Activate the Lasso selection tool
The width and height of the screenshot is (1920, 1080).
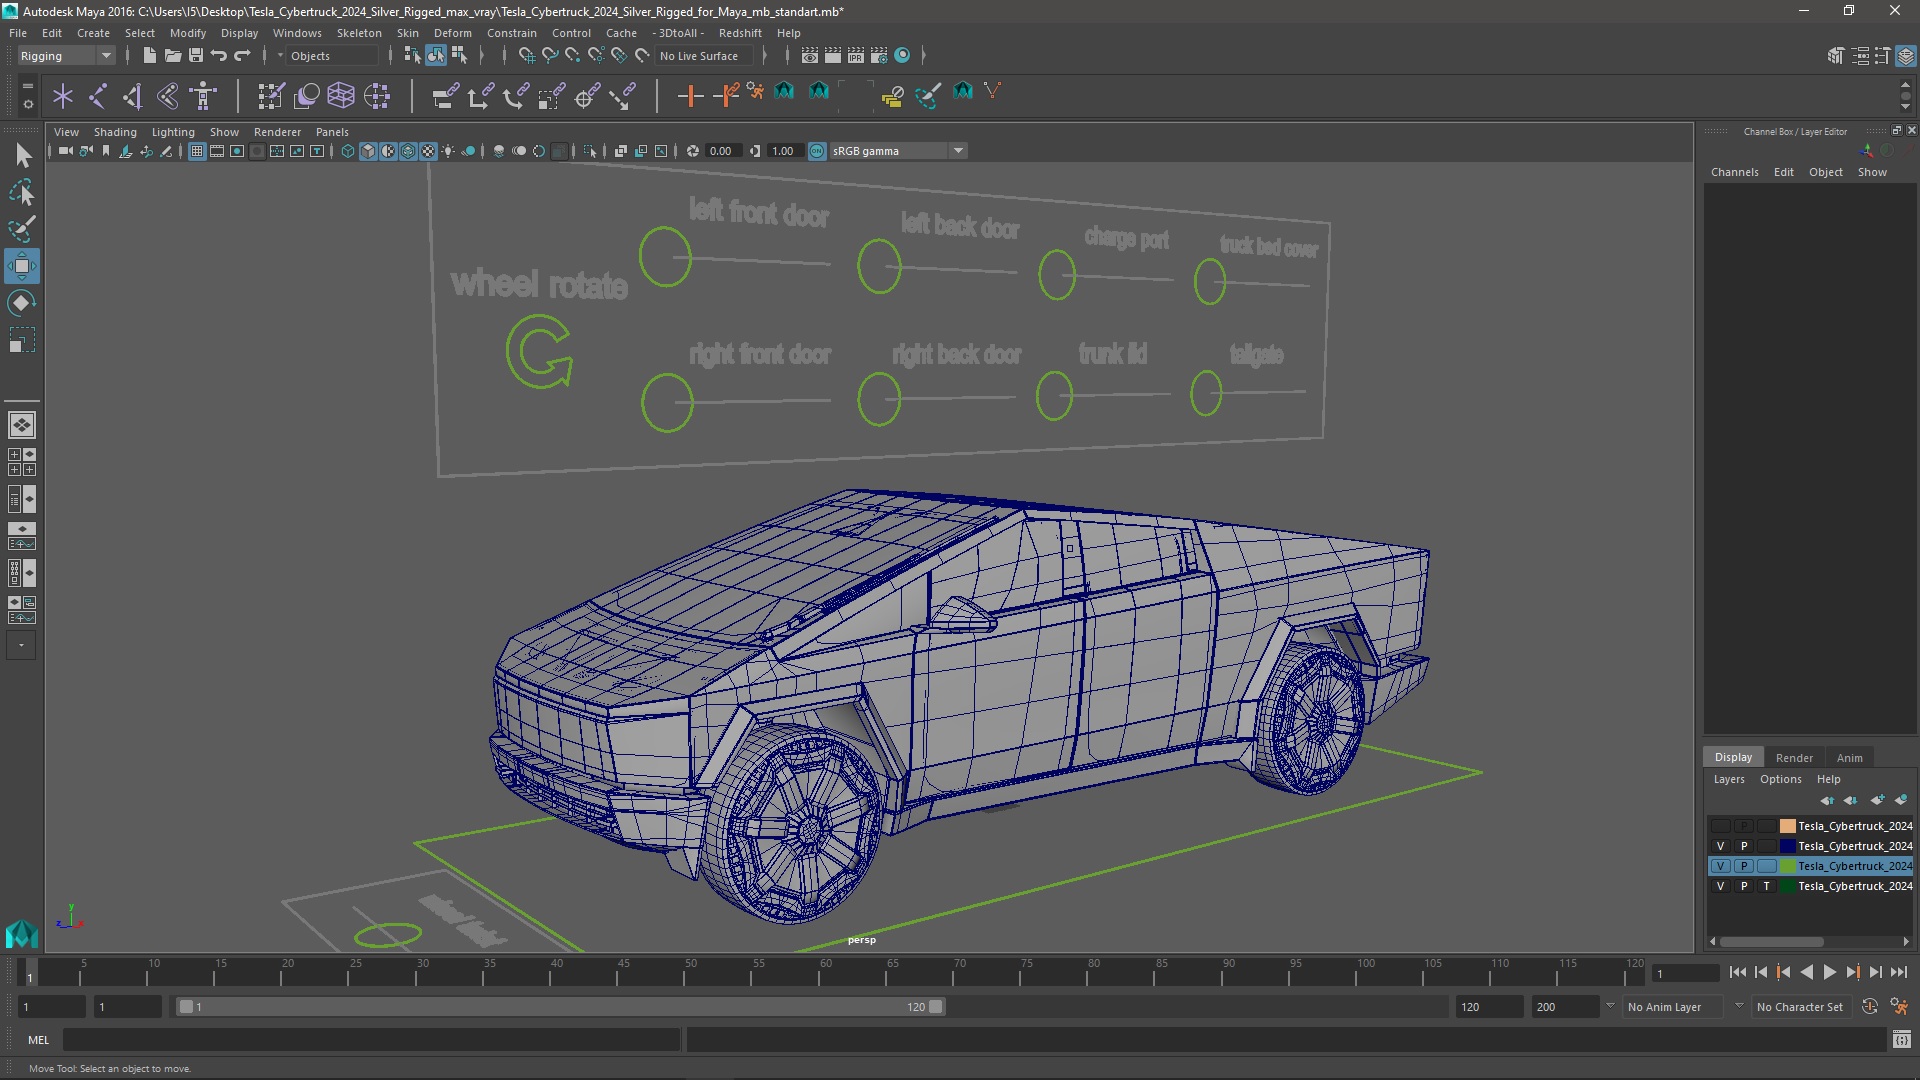[x=21, y=192]
